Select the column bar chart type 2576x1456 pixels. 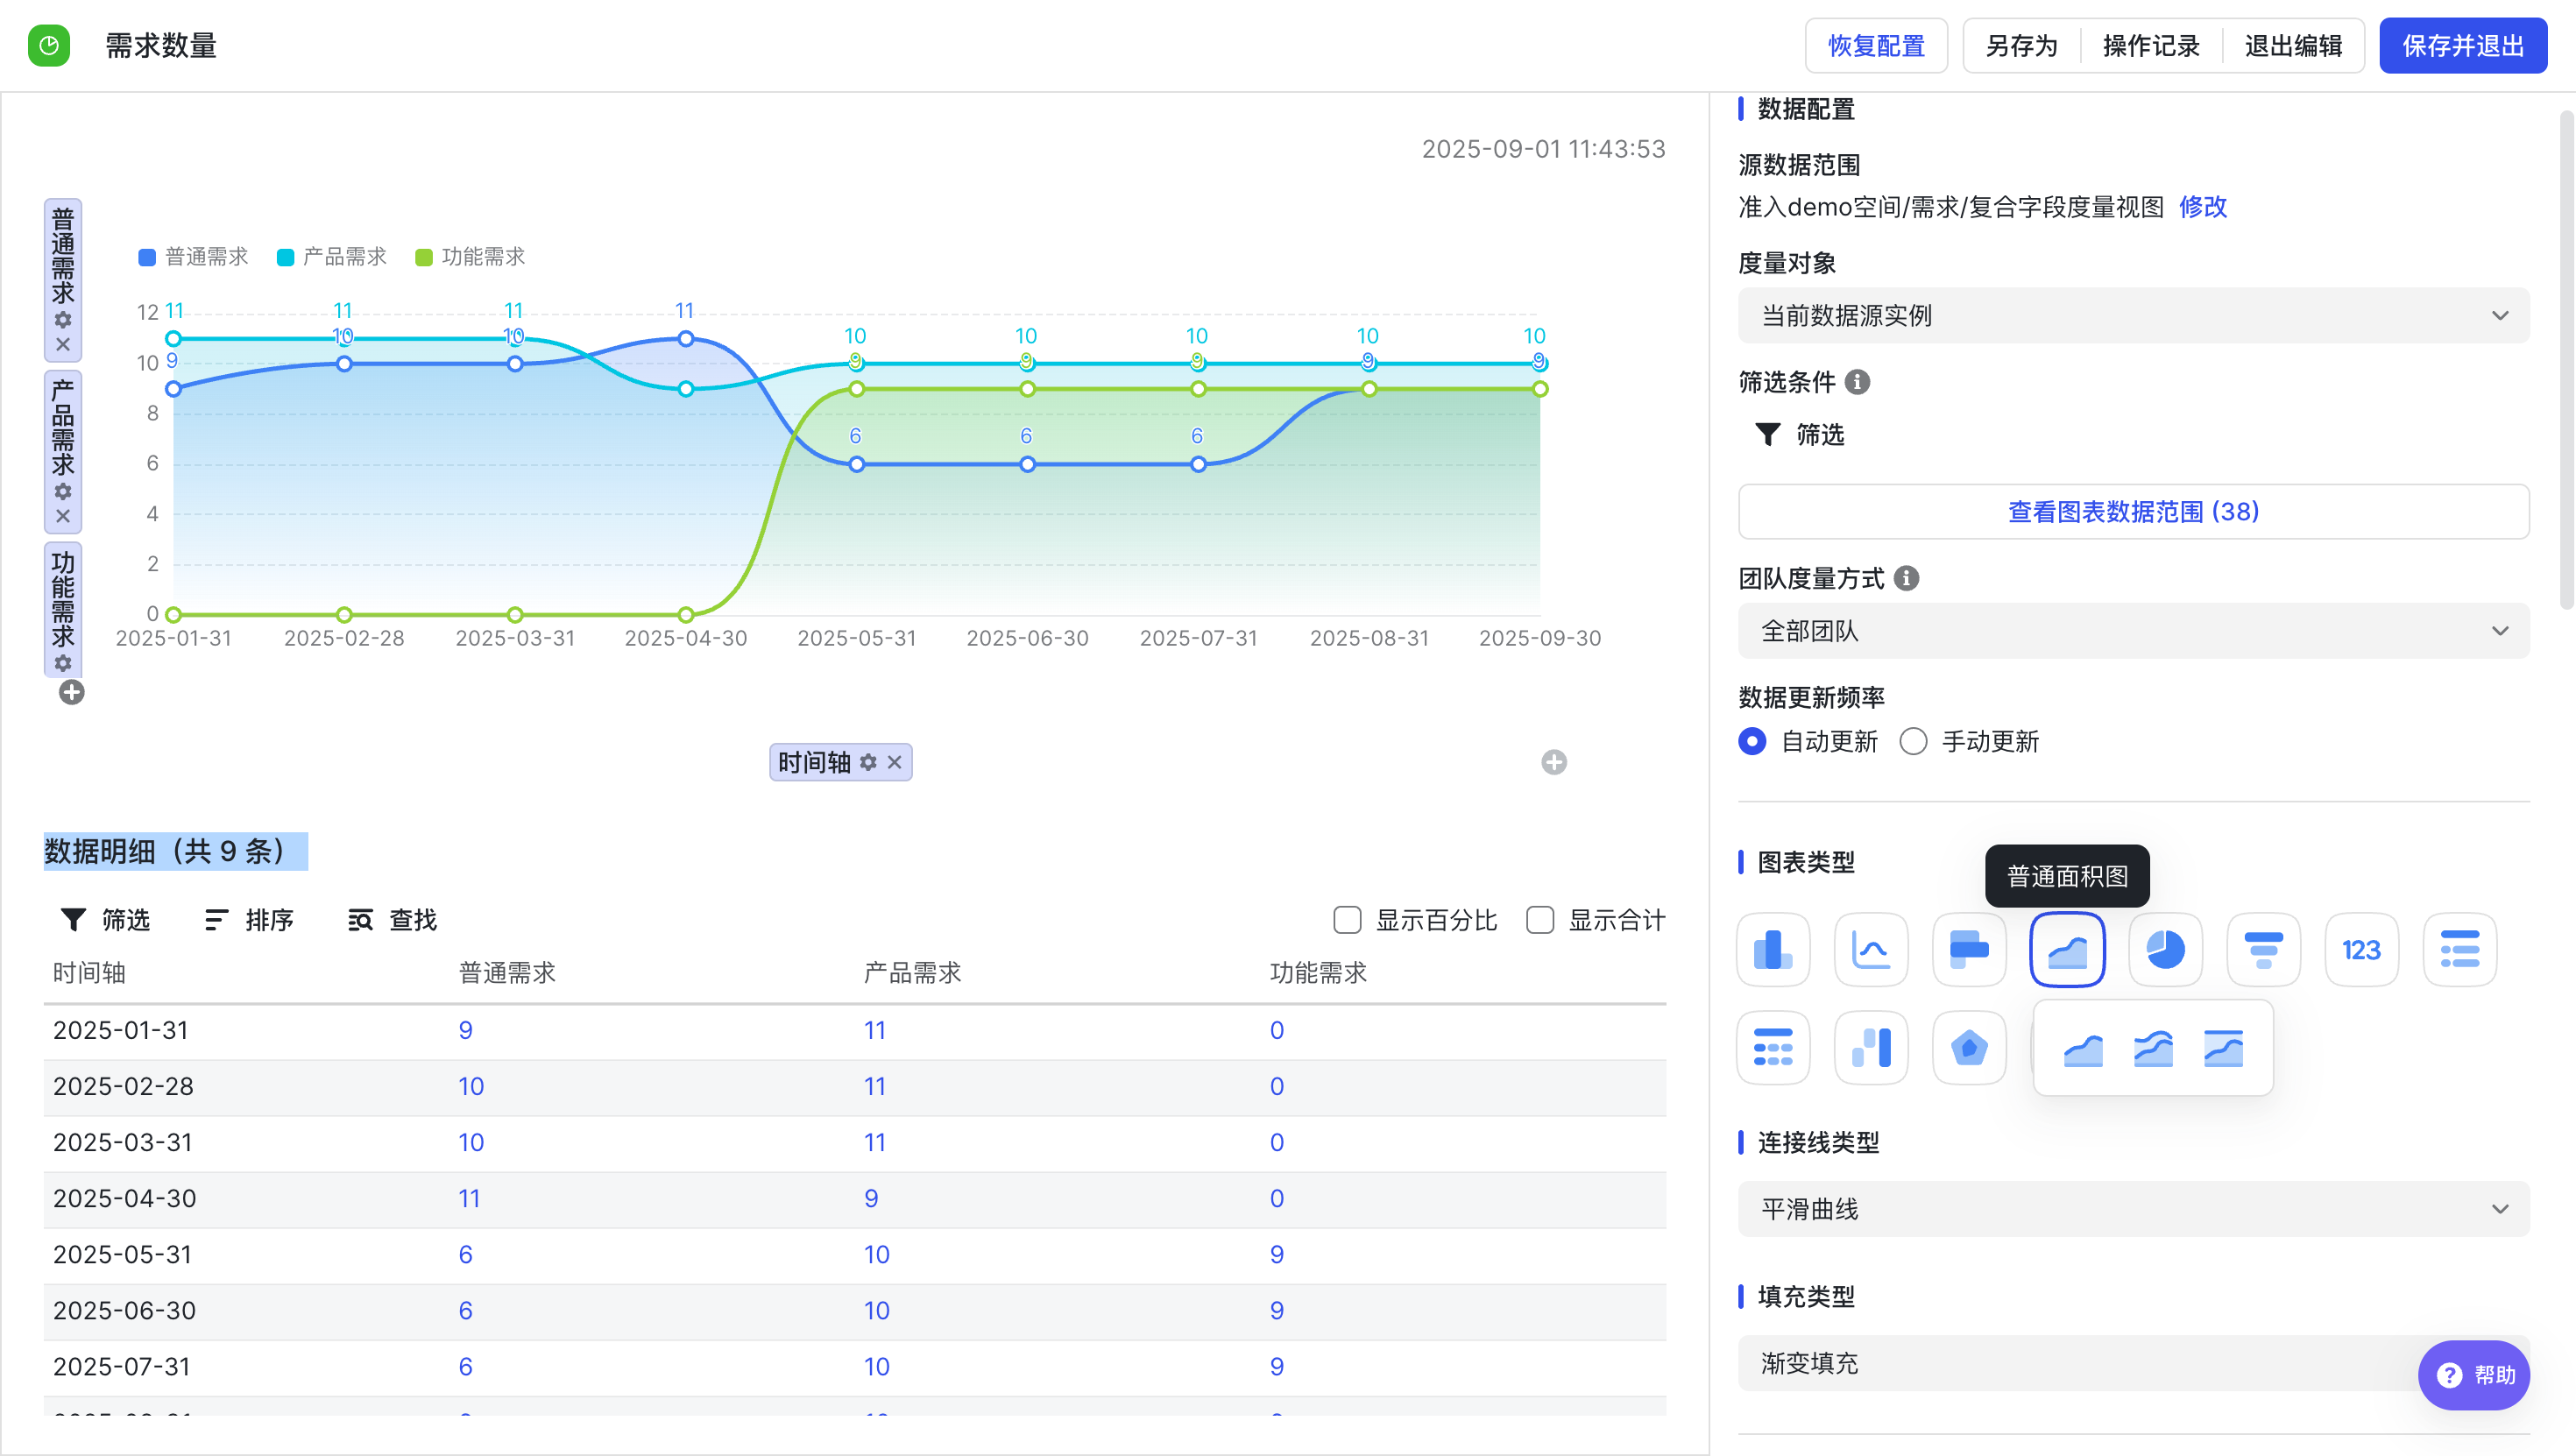coord(1773,949)
